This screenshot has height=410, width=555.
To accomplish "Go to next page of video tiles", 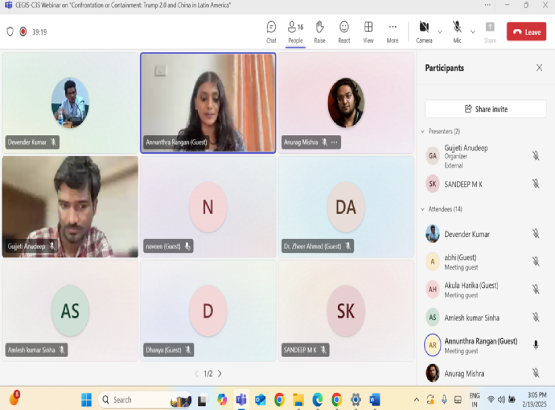I will [x=220, y=374].
